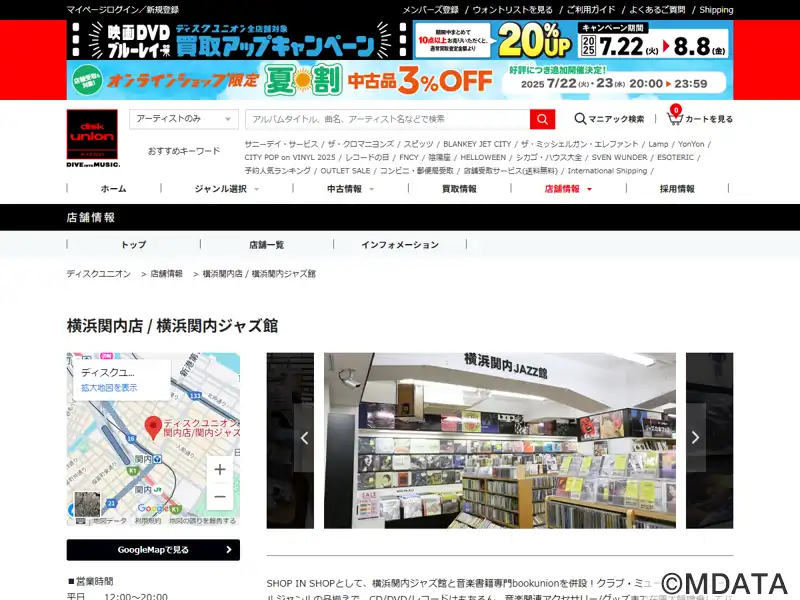Screen dimensions: 800x600
Task: Click the GoogleMapで見る button
Action: (153, 550)
